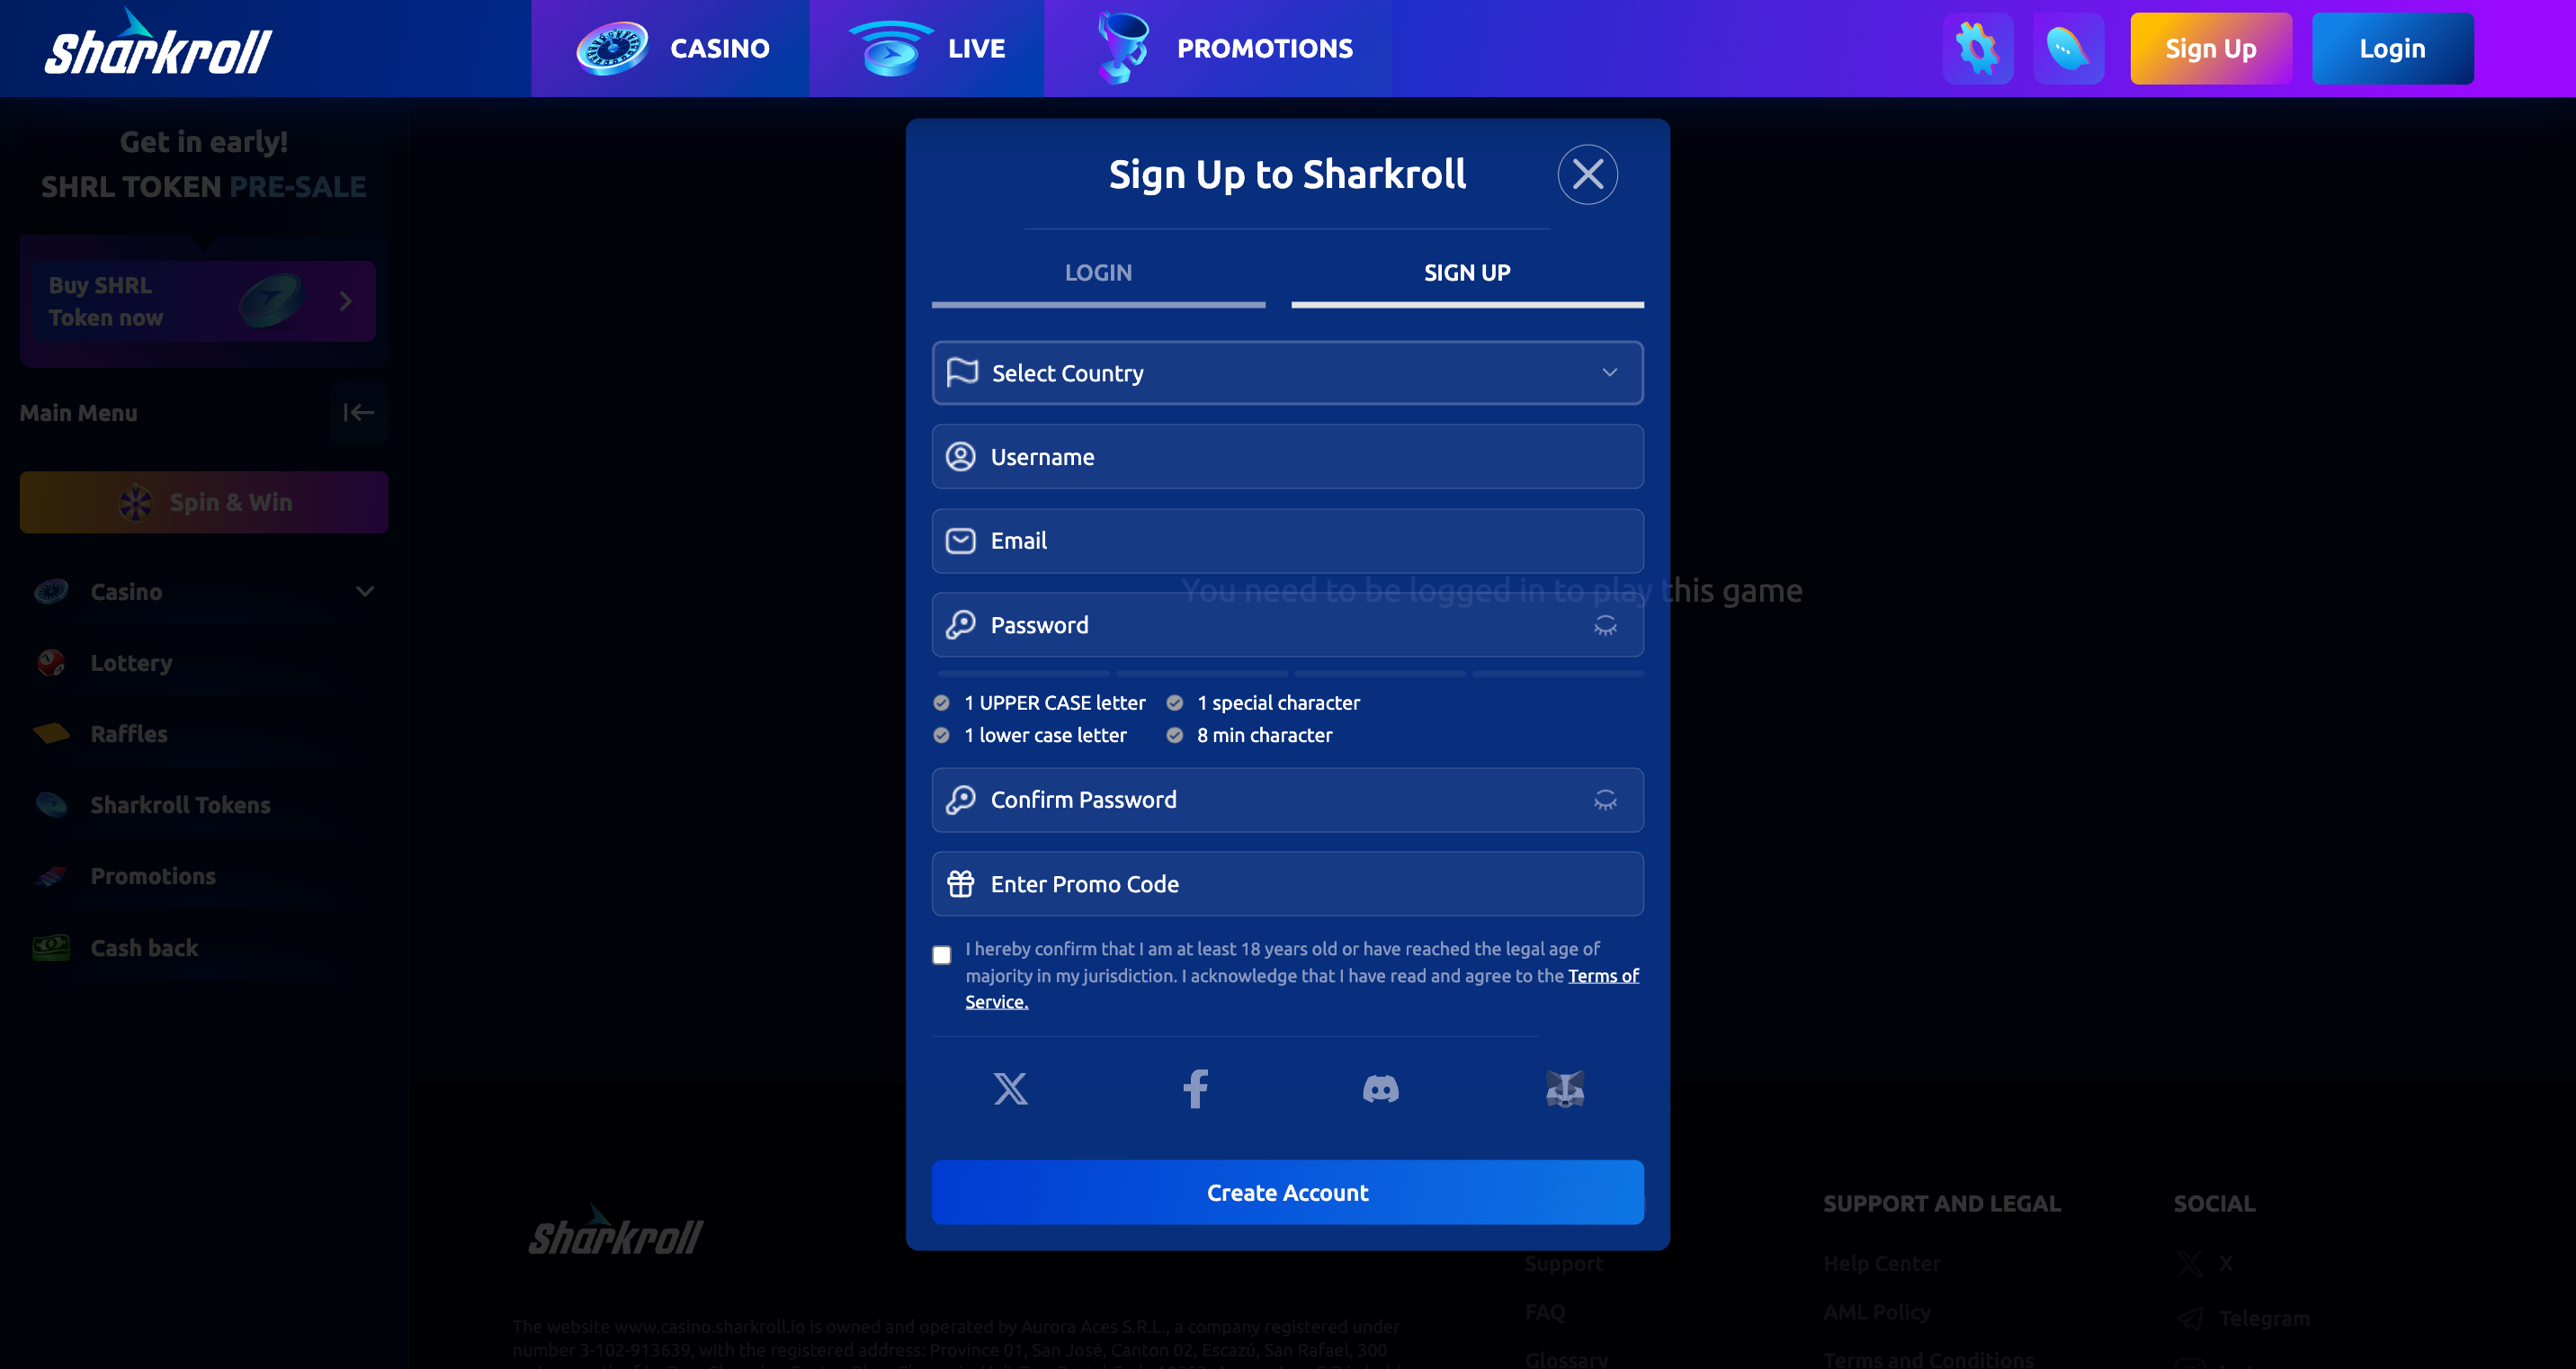Sign up with MetaMask fox icon
Screen dimensions: 2576x1369
(1564, 1088)
